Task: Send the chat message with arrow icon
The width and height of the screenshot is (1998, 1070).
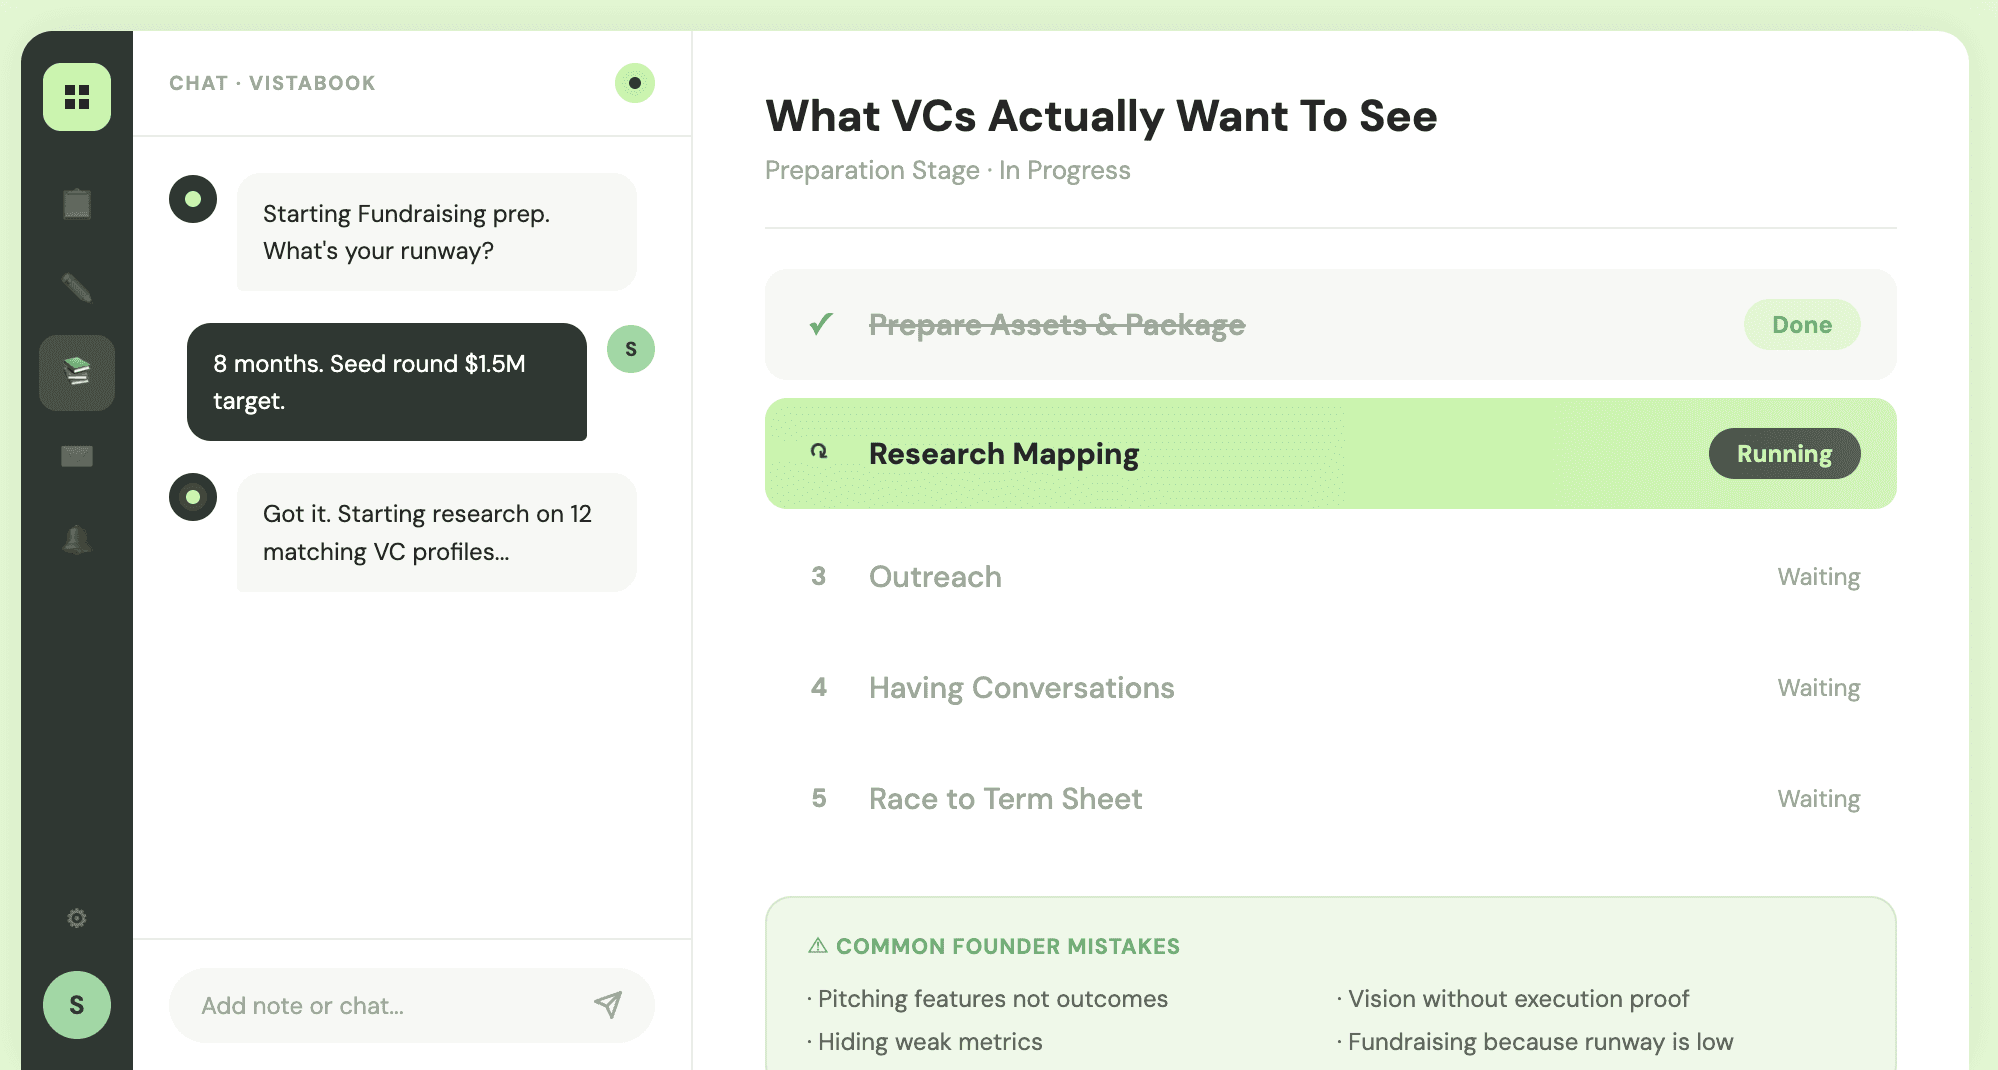Action: [x=608, y=1005]
